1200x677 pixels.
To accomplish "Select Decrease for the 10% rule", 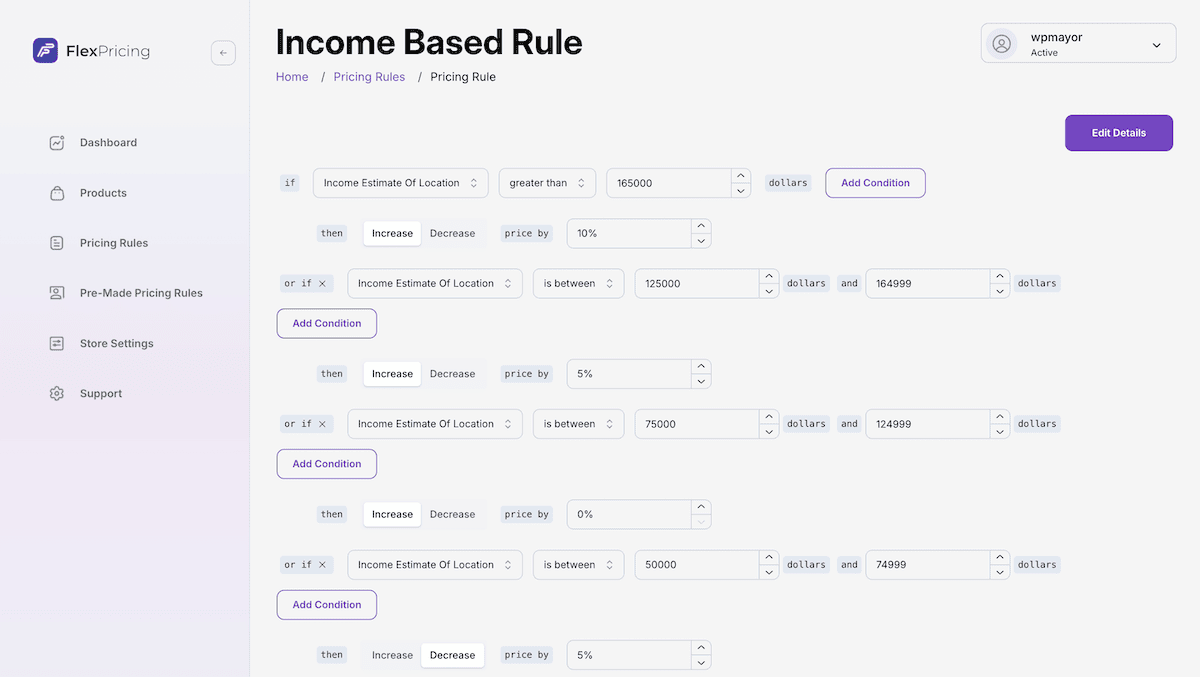I will [x=452, y=233].
